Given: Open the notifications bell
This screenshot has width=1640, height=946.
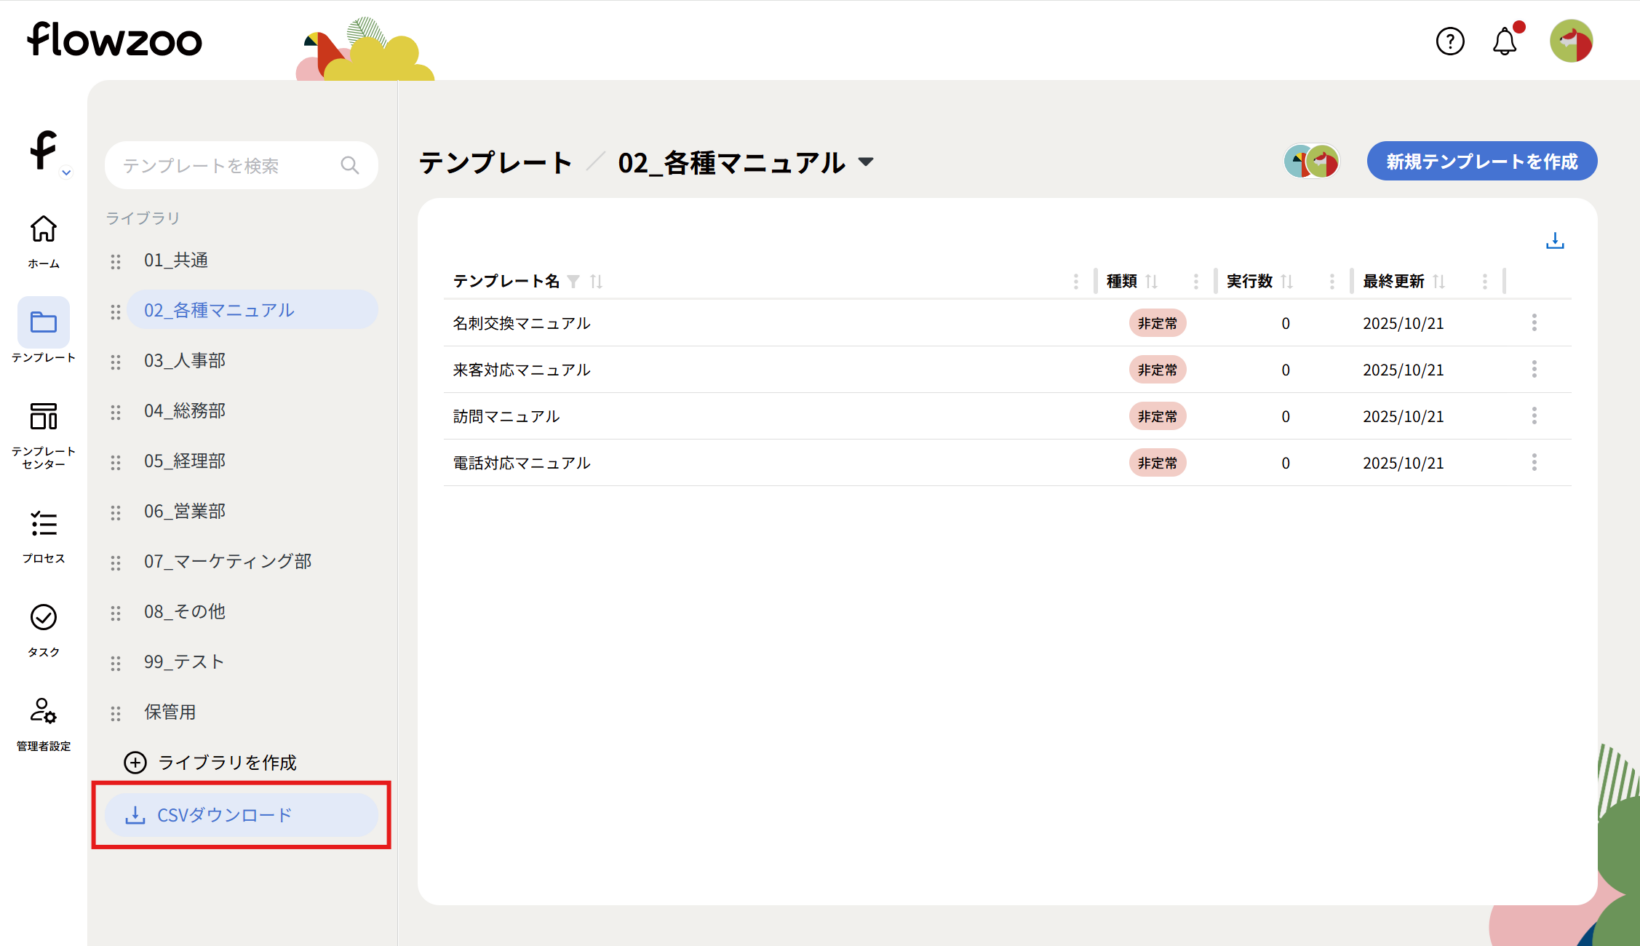Looking at the screenshot, I should [x=1504, y=42].
